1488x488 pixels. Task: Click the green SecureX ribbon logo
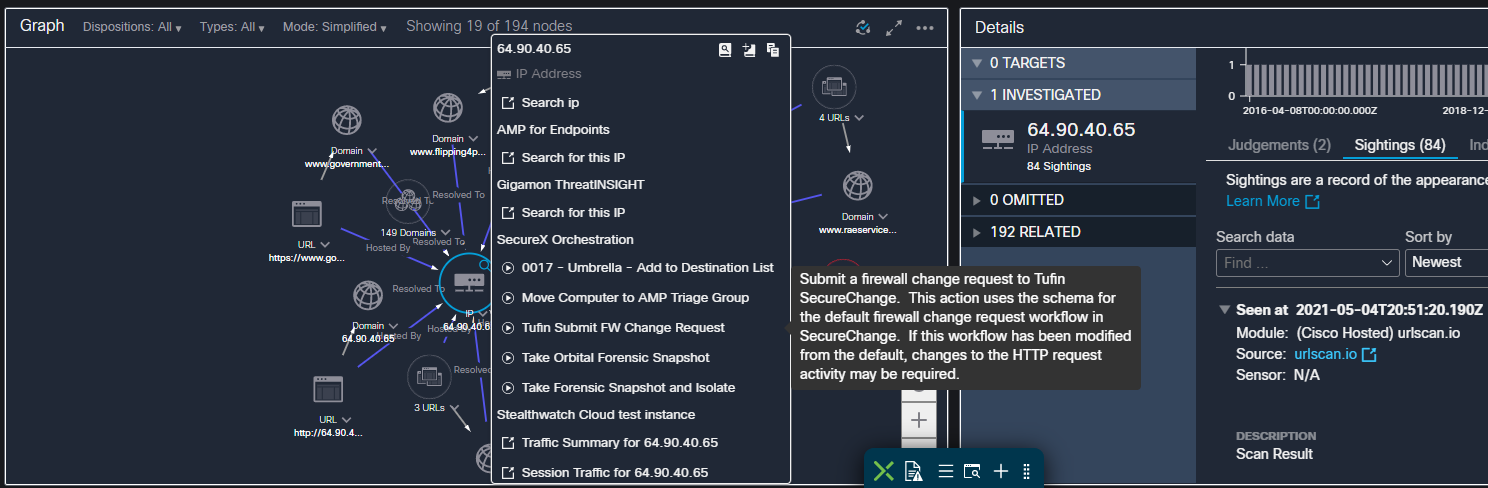click(x=883, y=471)
